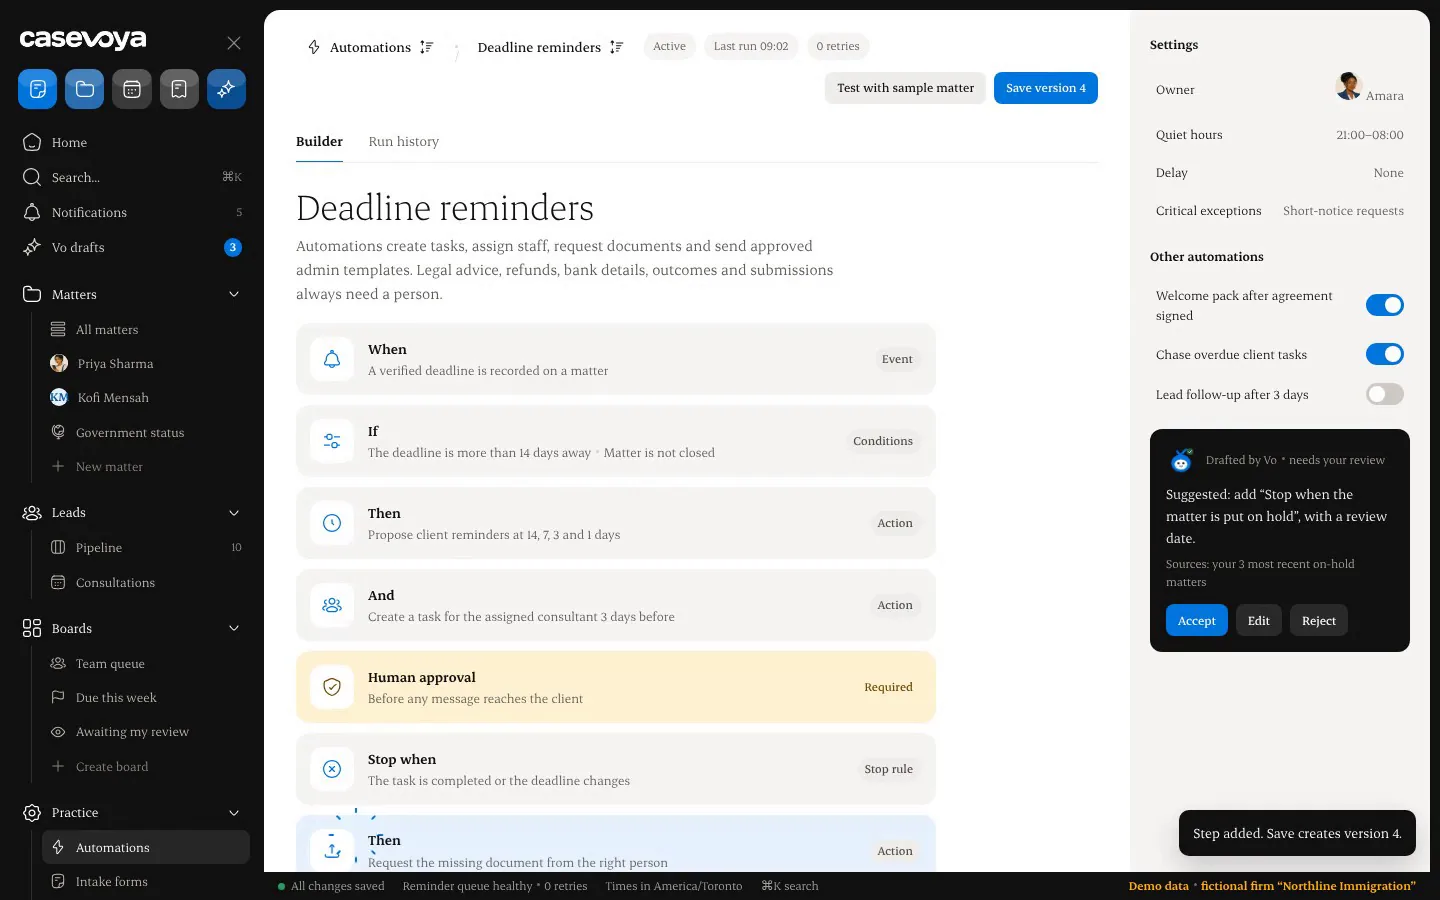The height and width of the screenshot is (900, 1440).
Task: Click the Save version 4 button
Action: click(x=1046, y=88)
